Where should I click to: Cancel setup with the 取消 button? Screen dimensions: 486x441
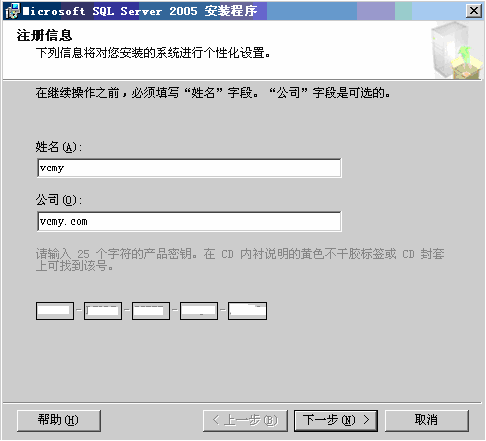pyautogui.click(x=427, y=420)
